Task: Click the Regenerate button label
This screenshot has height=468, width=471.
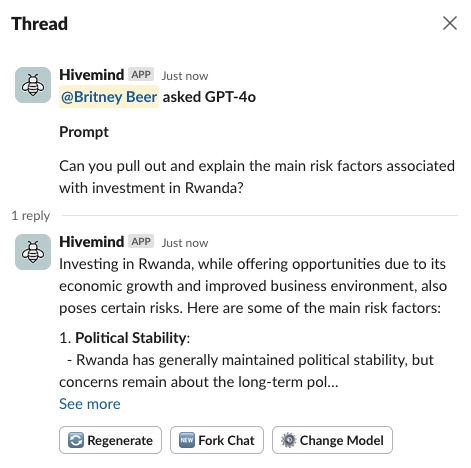Action: click(120, 440)
